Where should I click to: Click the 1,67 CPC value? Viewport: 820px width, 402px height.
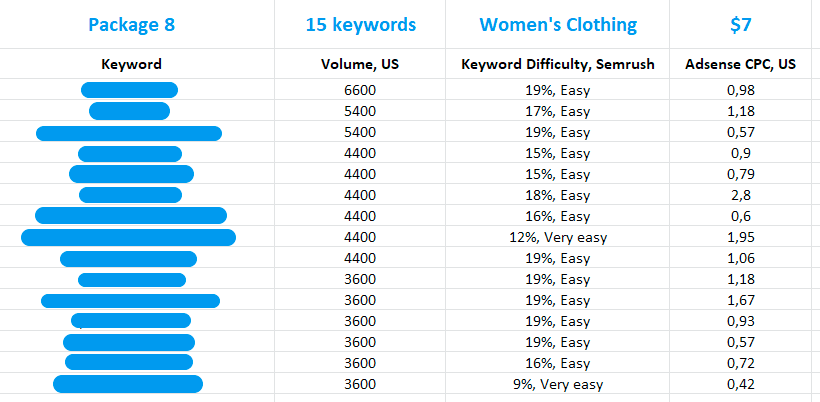click(x=741, y=300)
